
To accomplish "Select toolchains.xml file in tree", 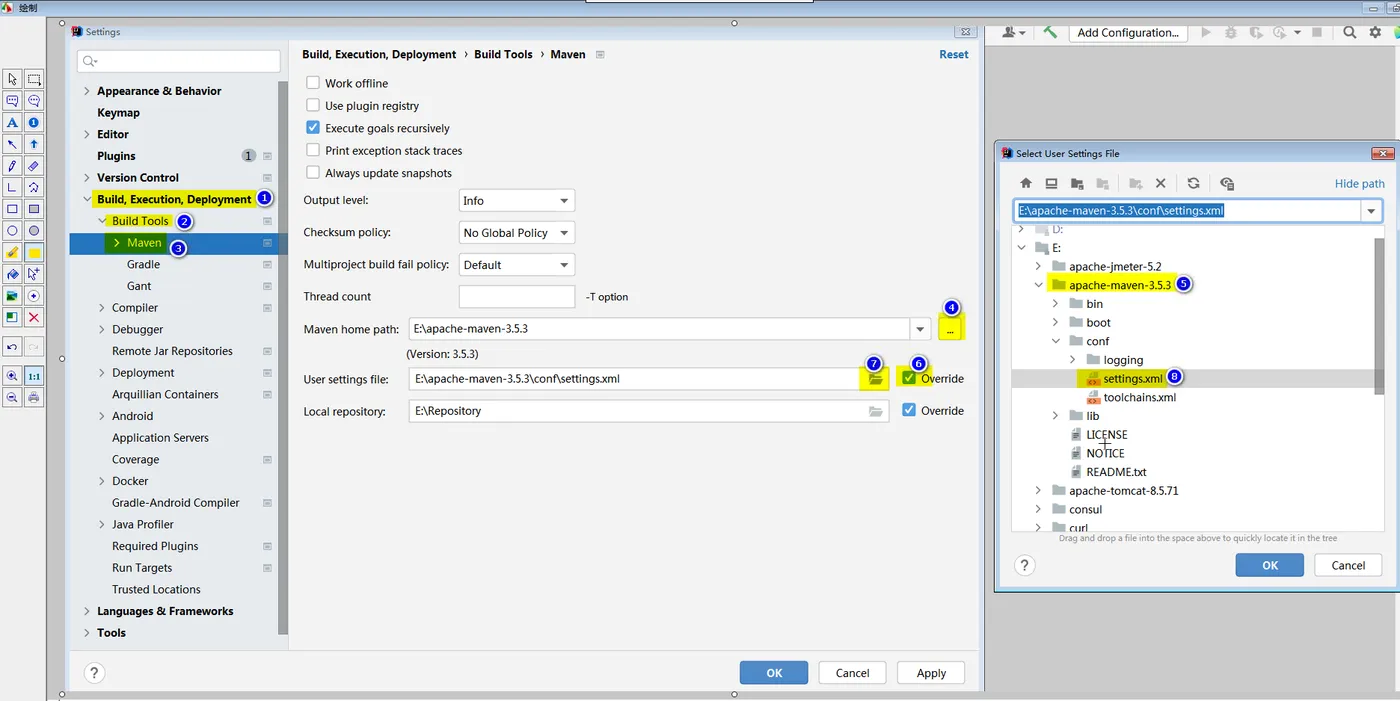I will click(x=1139, y=397).
